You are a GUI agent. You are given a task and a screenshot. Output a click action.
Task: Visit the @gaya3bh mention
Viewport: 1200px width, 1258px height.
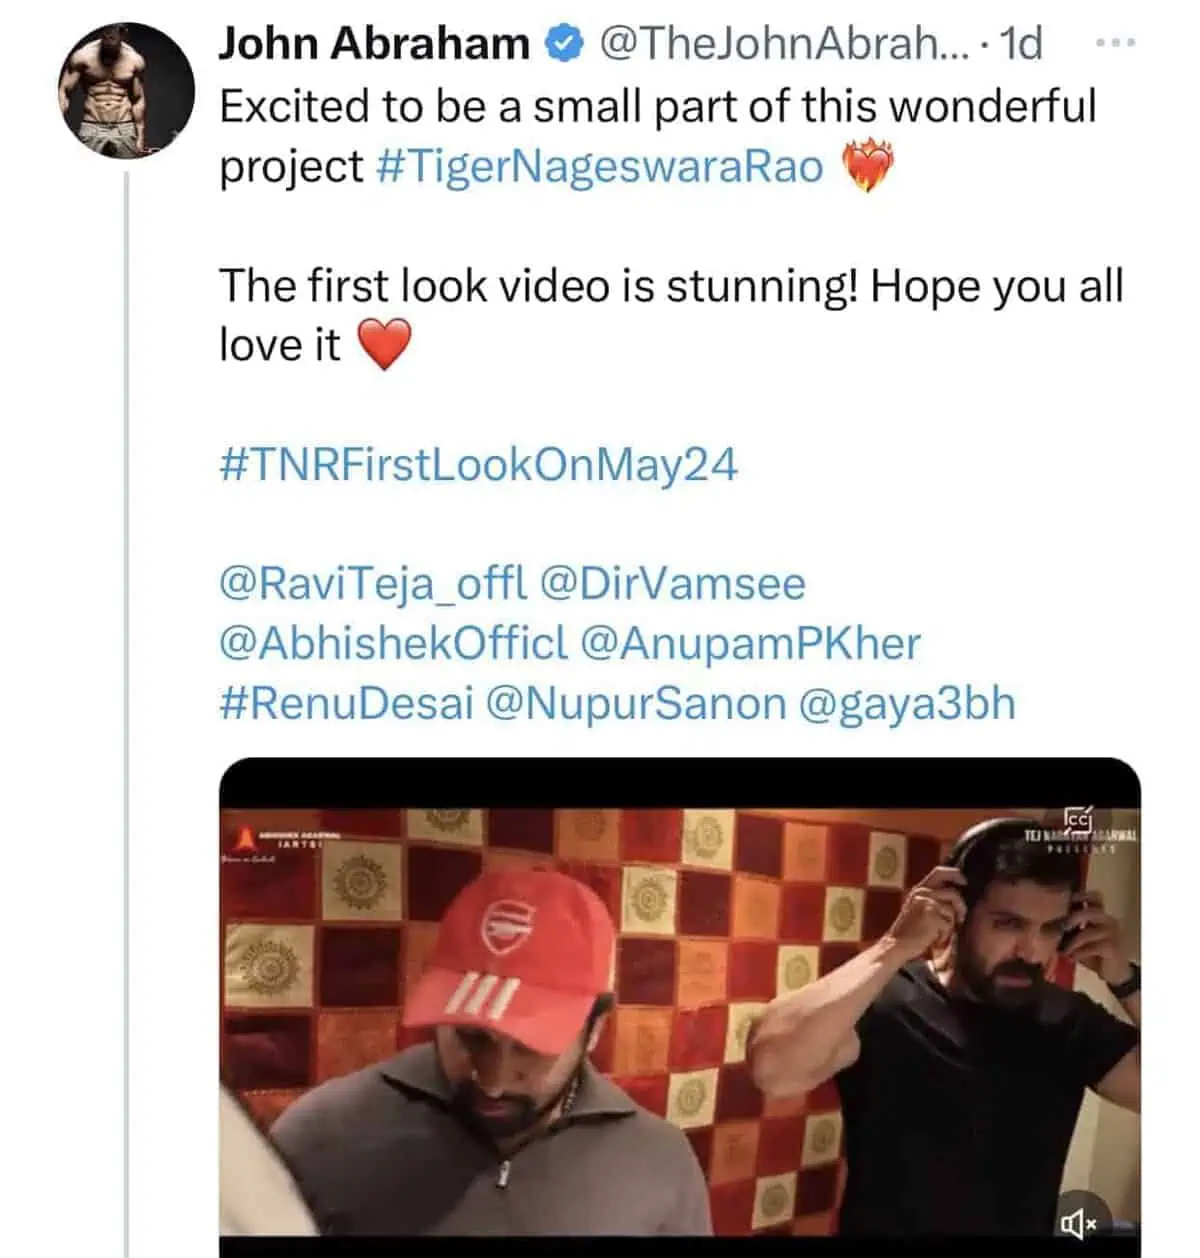(x=907, y=705)
